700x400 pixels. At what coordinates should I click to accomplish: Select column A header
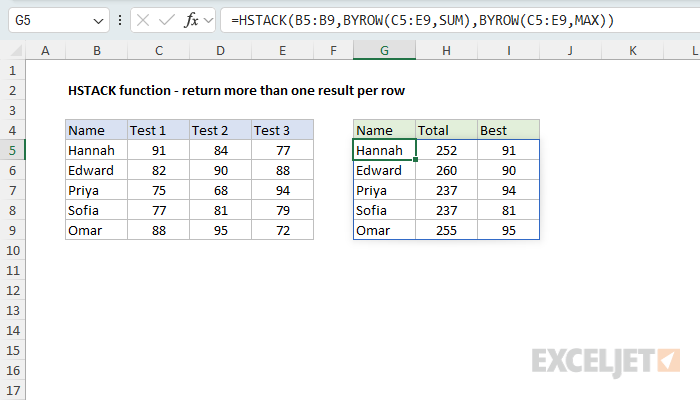(46, 50)
